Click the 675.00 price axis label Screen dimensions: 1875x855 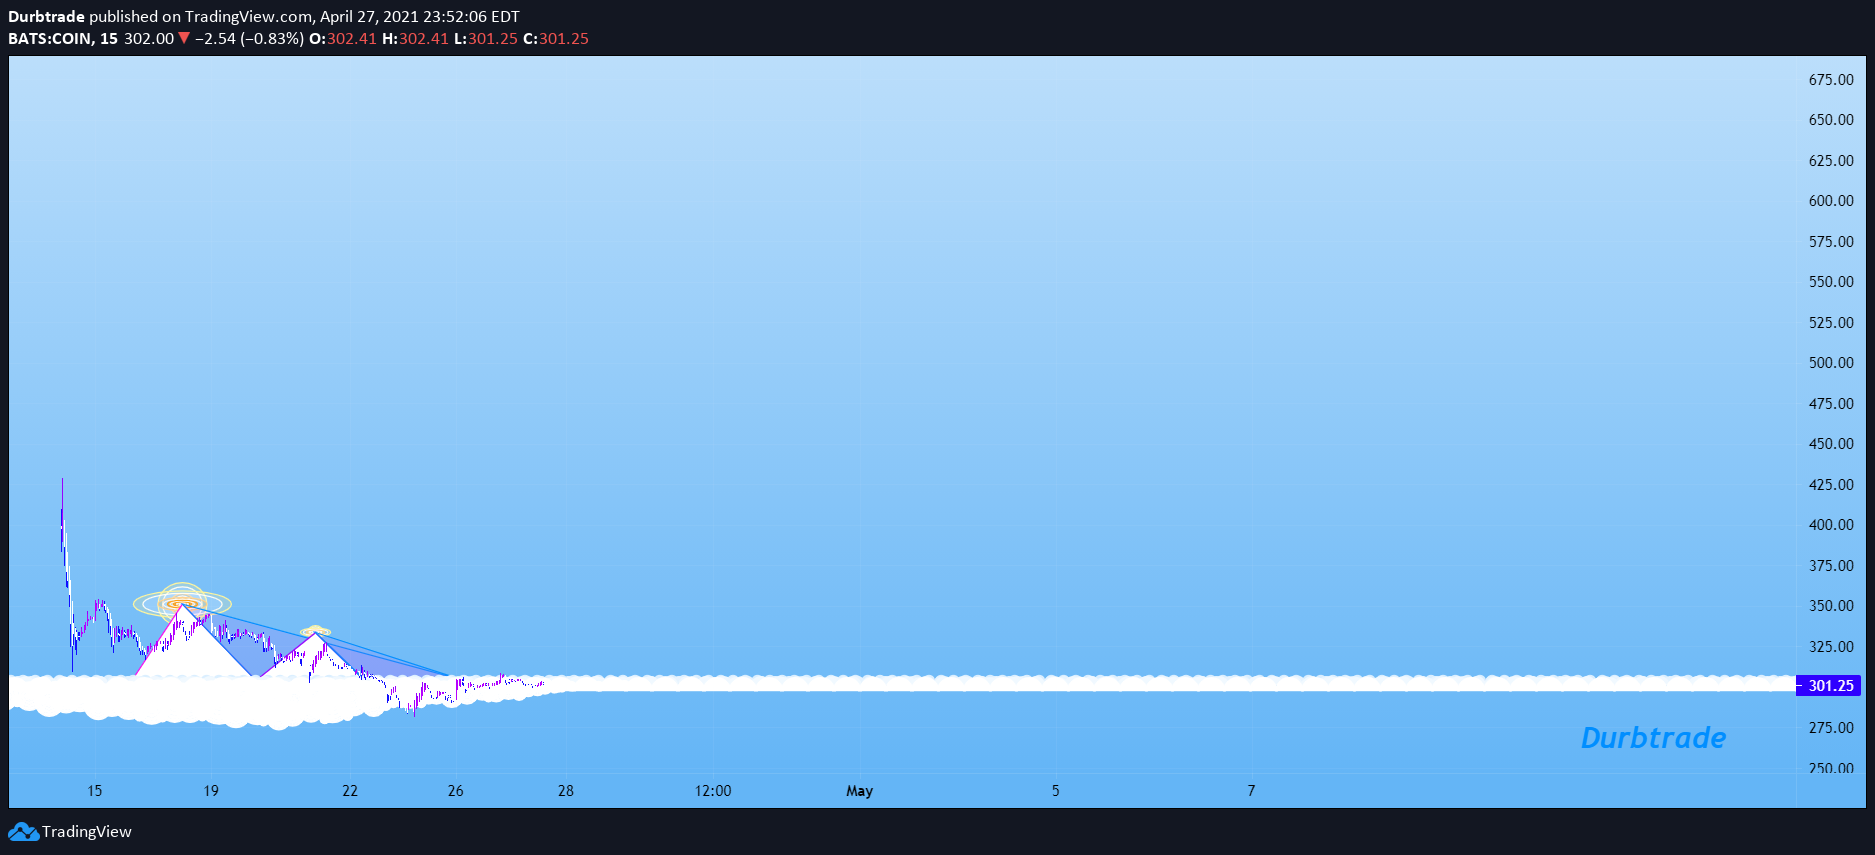click(x=1831, y=80)
